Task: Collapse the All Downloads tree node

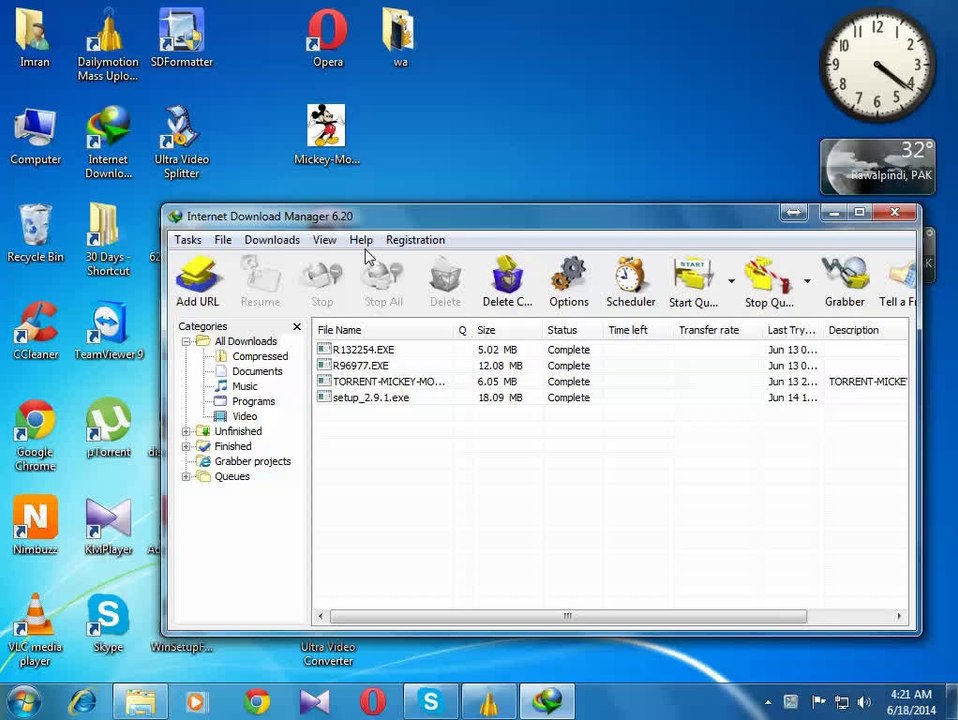Action: coord(186,342)
